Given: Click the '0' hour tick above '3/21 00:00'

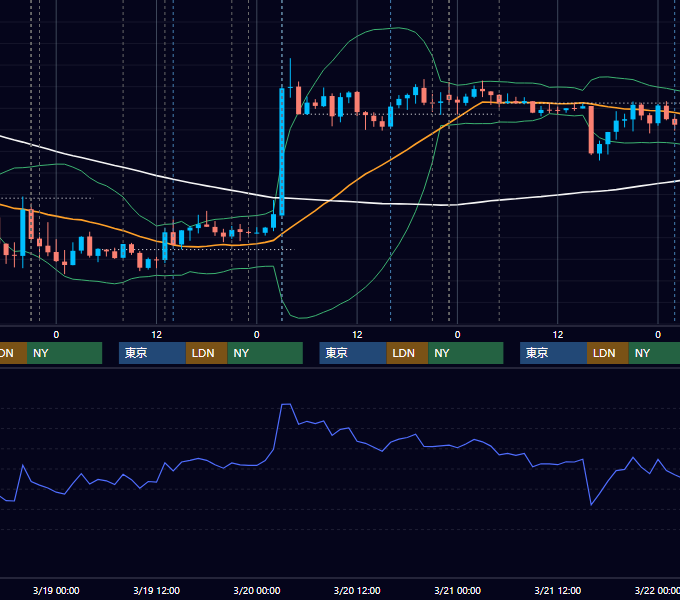Looking at the screenshot, I should coord(457,335).
